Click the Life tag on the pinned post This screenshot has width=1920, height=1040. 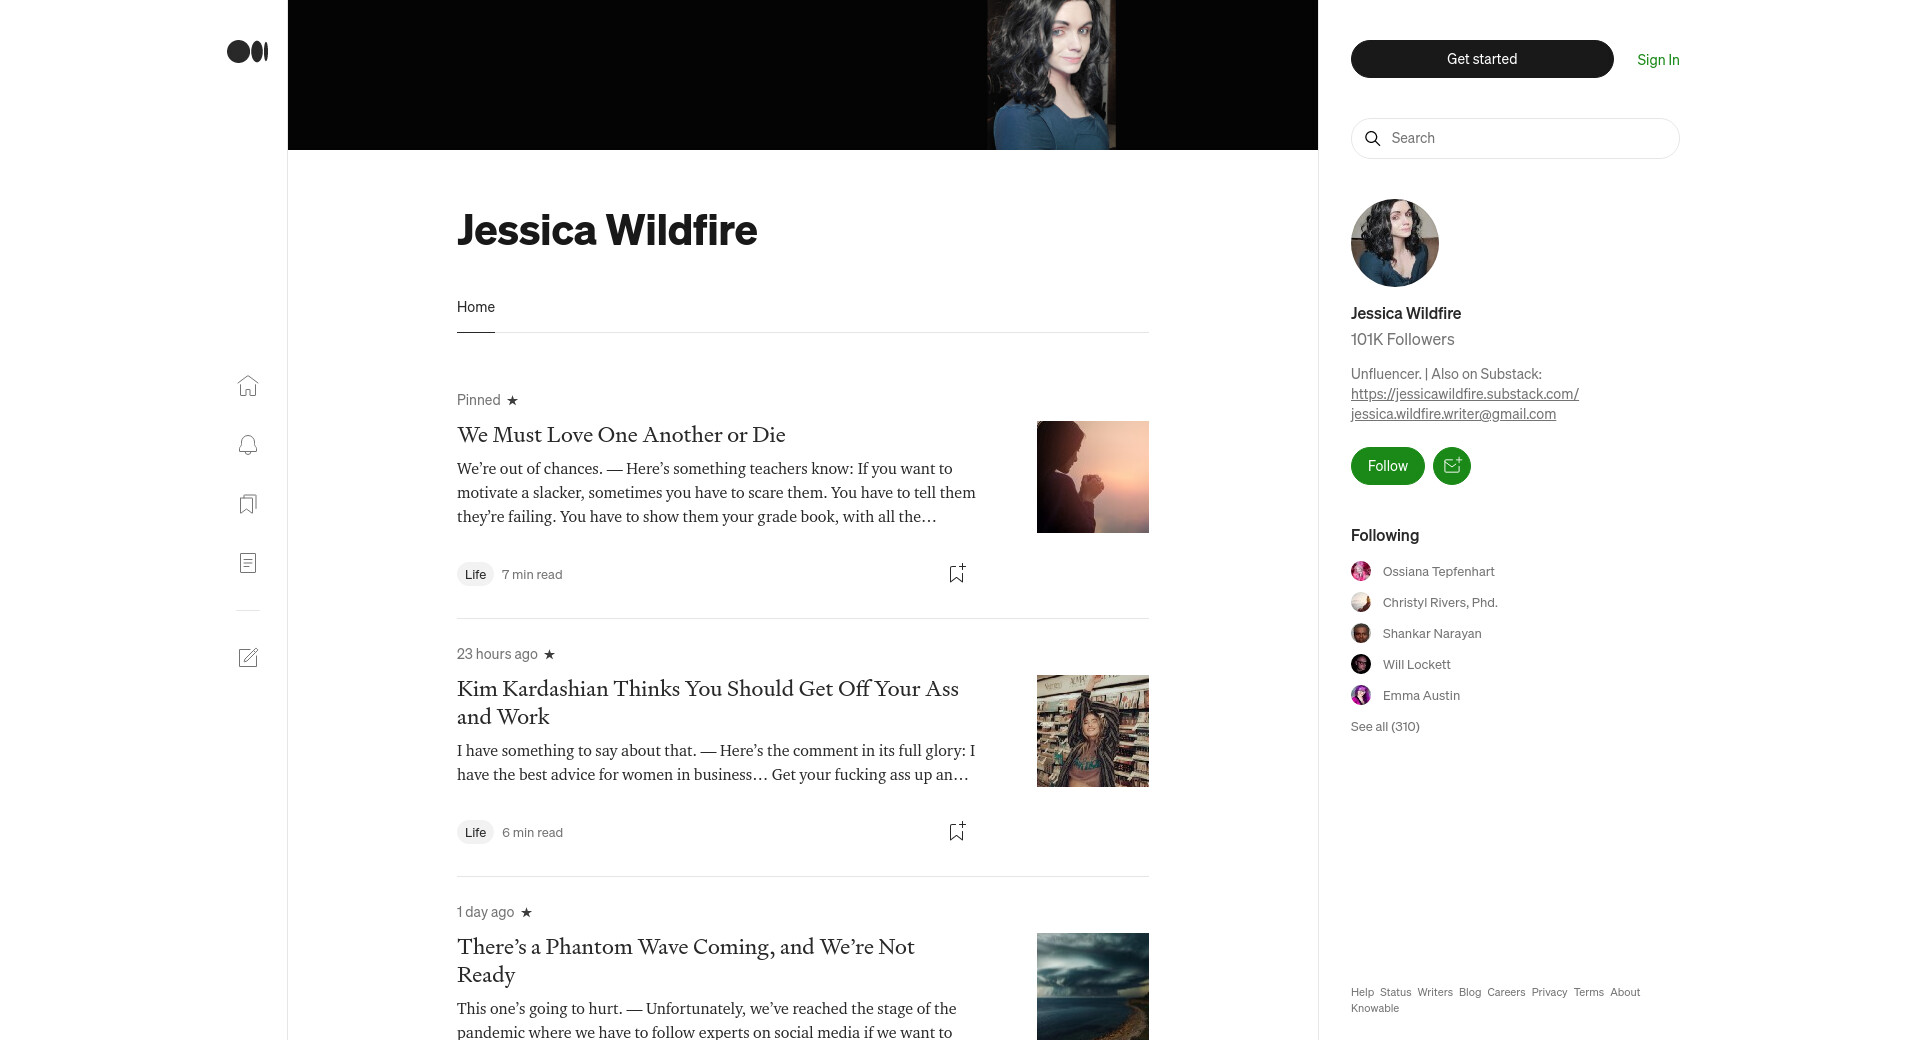(476, 574)
